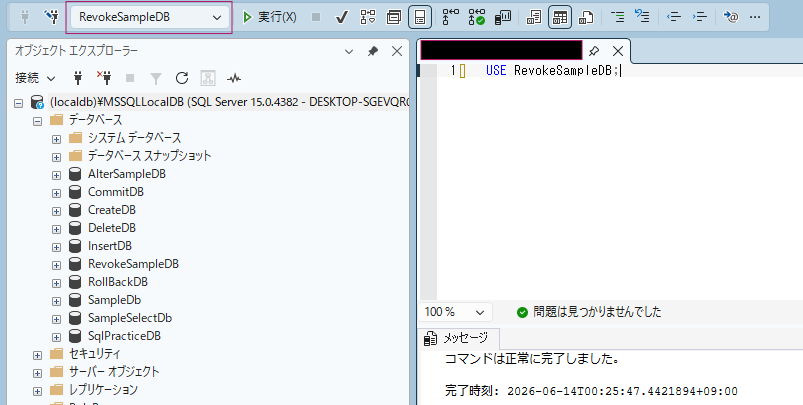Click SqlPracticeDB database icon
The height and width of the screenshot is (405, 803).
(75, 336)
